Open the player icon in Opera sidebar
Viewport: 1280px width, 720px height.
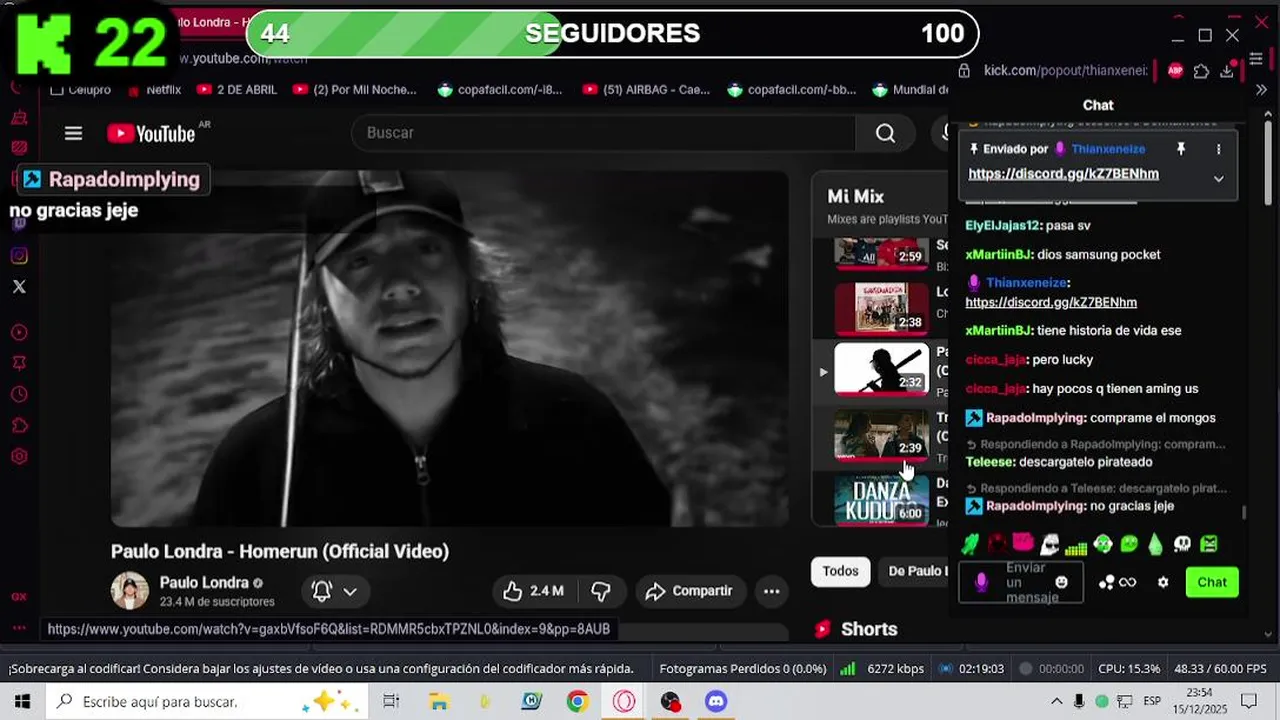click(x=19, y=333)
